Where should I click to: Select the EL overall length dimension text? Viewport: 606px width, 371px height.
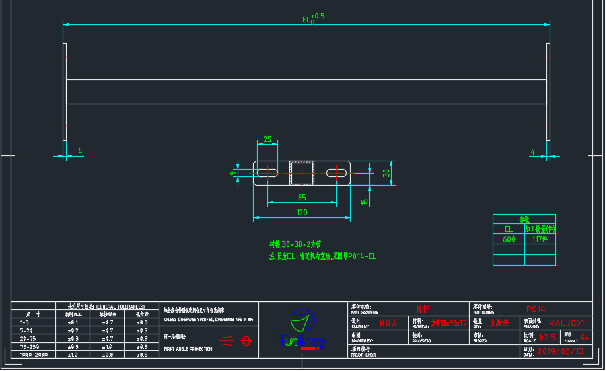313,18
